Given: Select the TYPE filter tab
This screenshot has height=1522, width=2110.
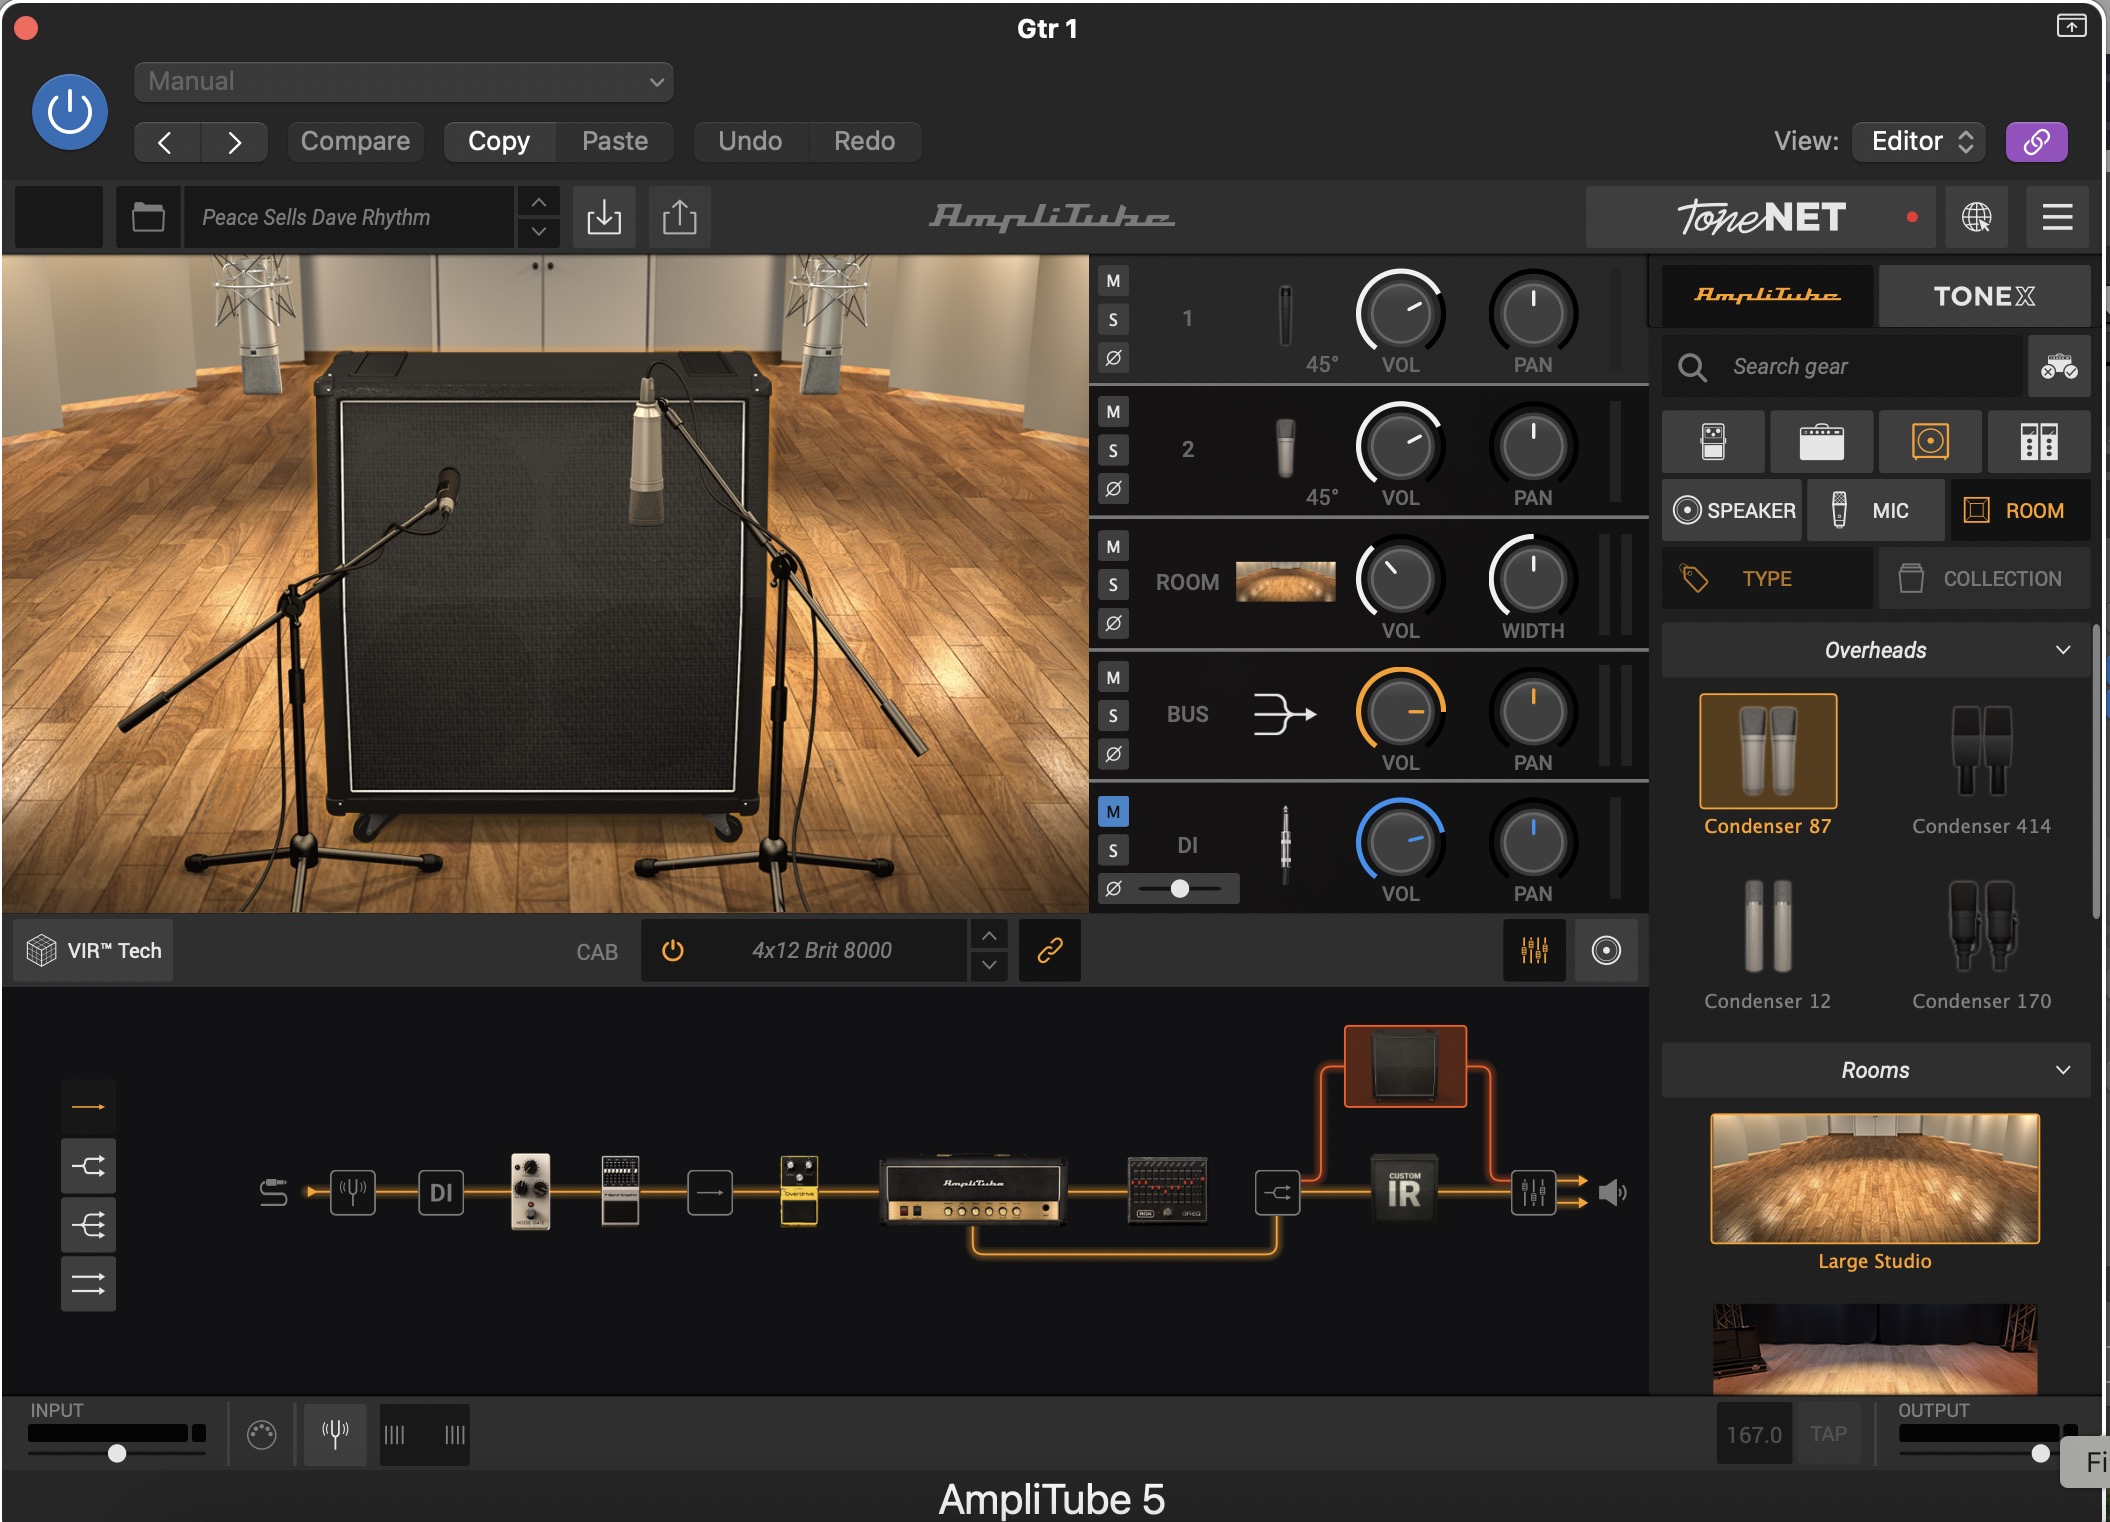Looking at the screenshot, I should click(x=1767, y=578).
